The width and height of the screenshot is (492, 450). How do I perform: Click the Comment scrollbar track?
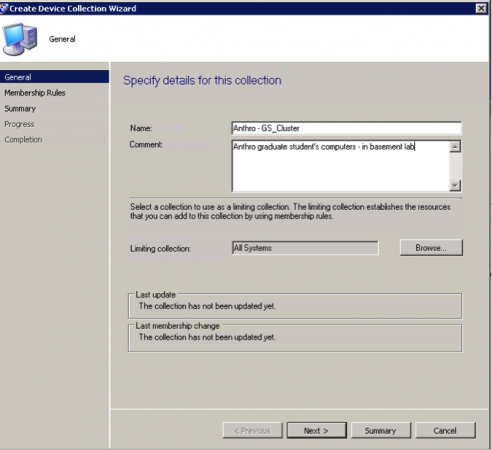point(455,166)
